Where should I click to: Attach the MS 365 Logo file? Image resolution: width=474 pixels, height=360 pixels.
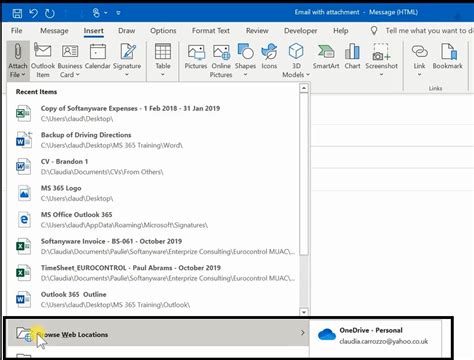153,193
